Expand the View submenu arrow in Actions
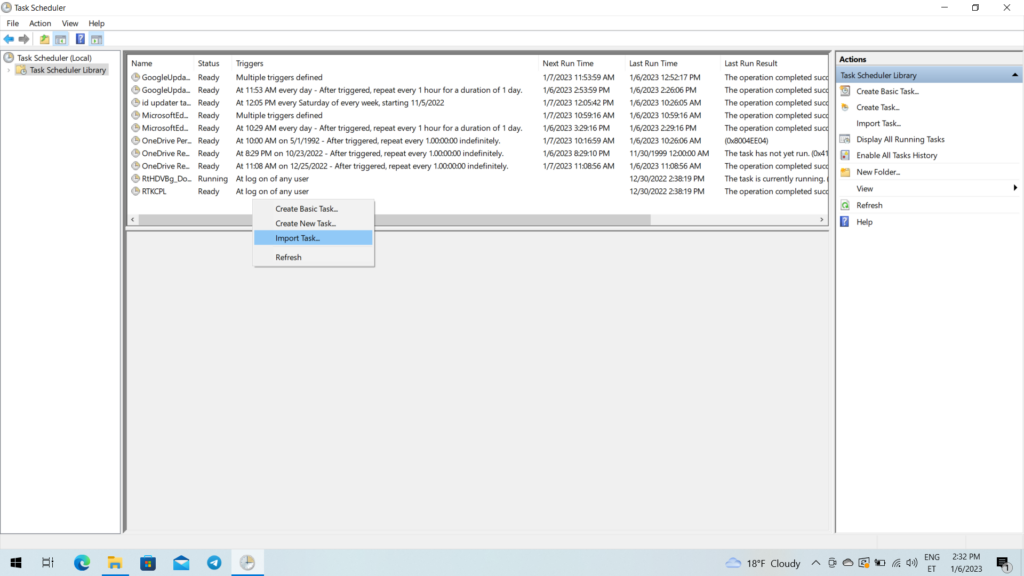This screenshot has height=576, width=1024. (1015, 188)
